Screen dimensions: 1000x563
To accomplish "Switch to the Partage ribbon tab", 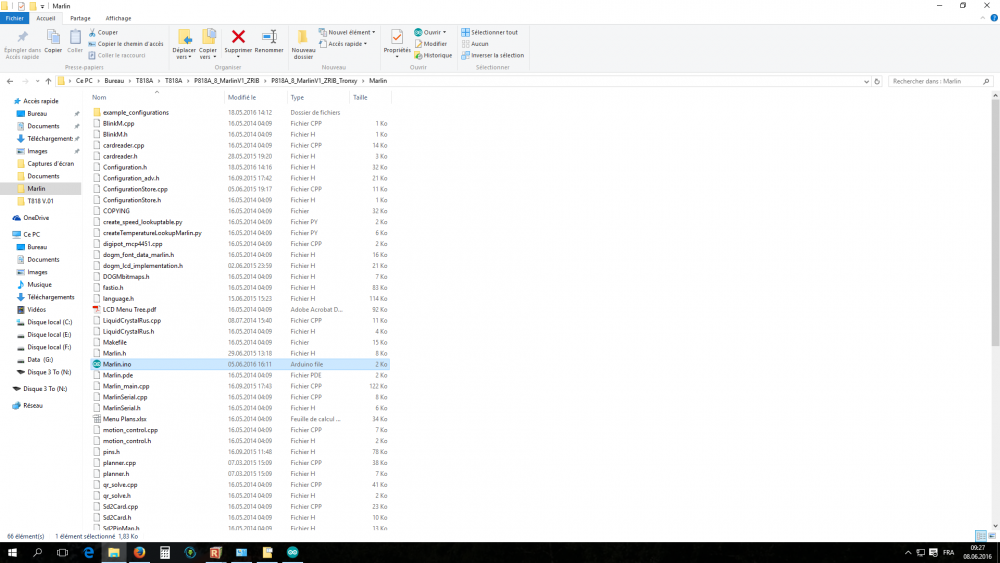I will pyautogui.click(x=80, y=18).
